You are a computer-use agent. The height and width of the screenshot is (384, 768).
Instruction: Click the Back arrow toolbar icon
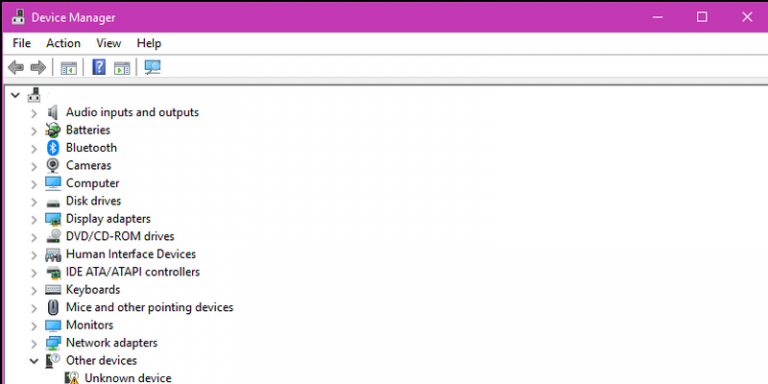[16, 68]
